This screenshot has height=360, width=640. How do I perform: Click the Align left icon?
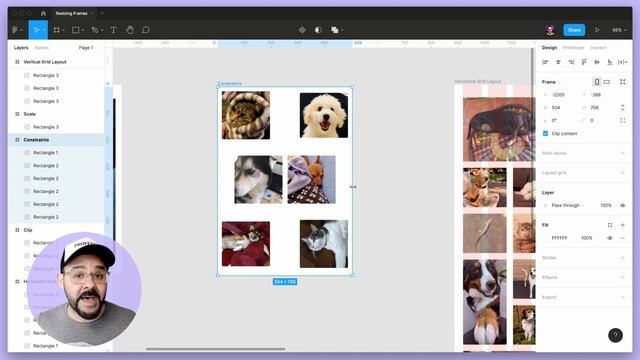tap(545, 62)
